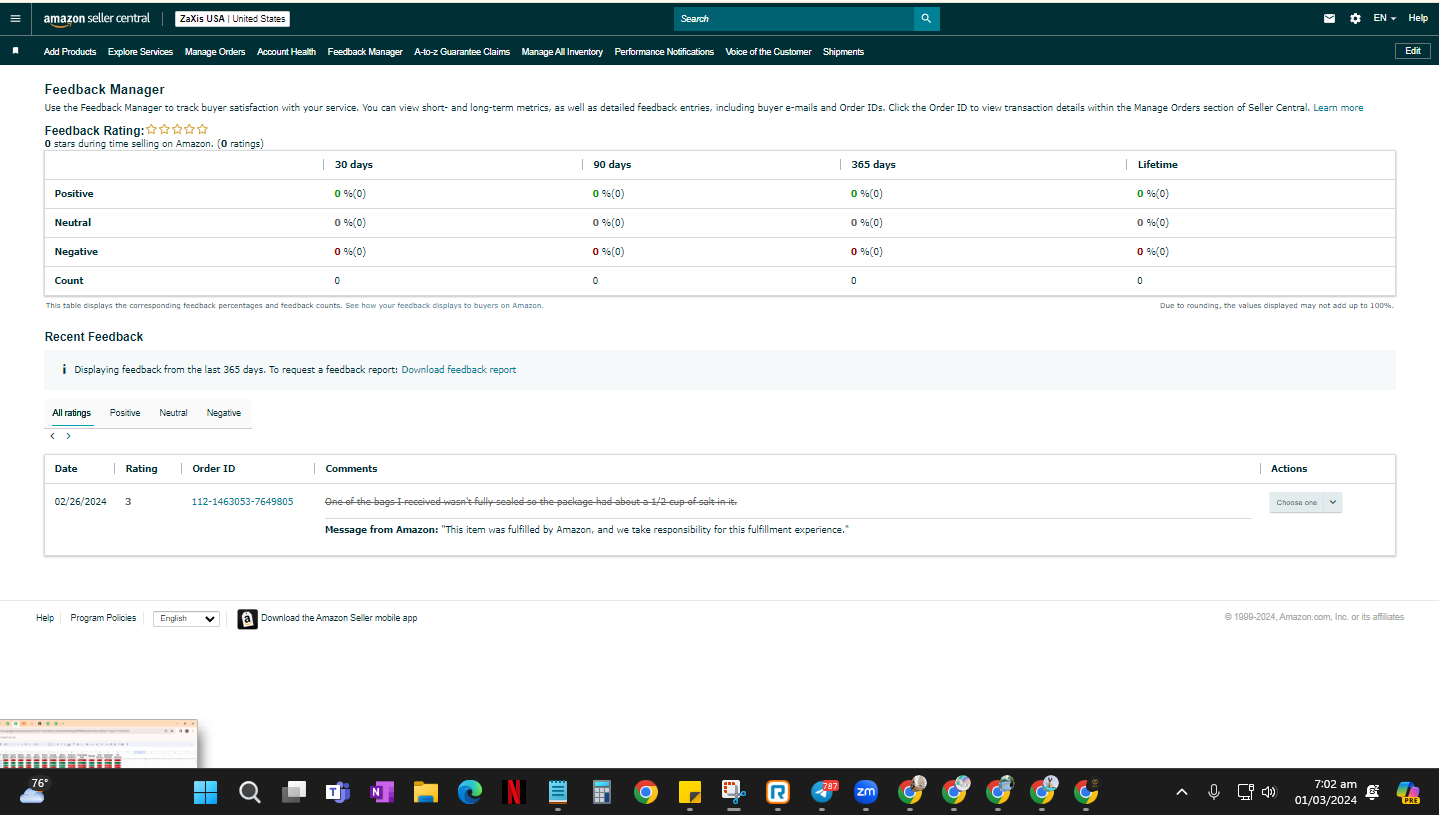
Task: Click the search magnifier button
Action: (926, 18)
